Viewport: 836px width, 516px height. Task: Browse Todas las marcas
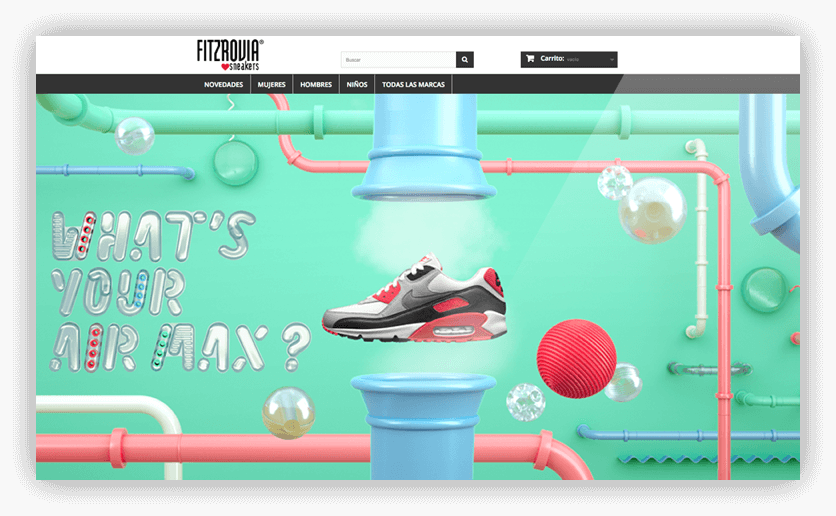pos(413,84)
